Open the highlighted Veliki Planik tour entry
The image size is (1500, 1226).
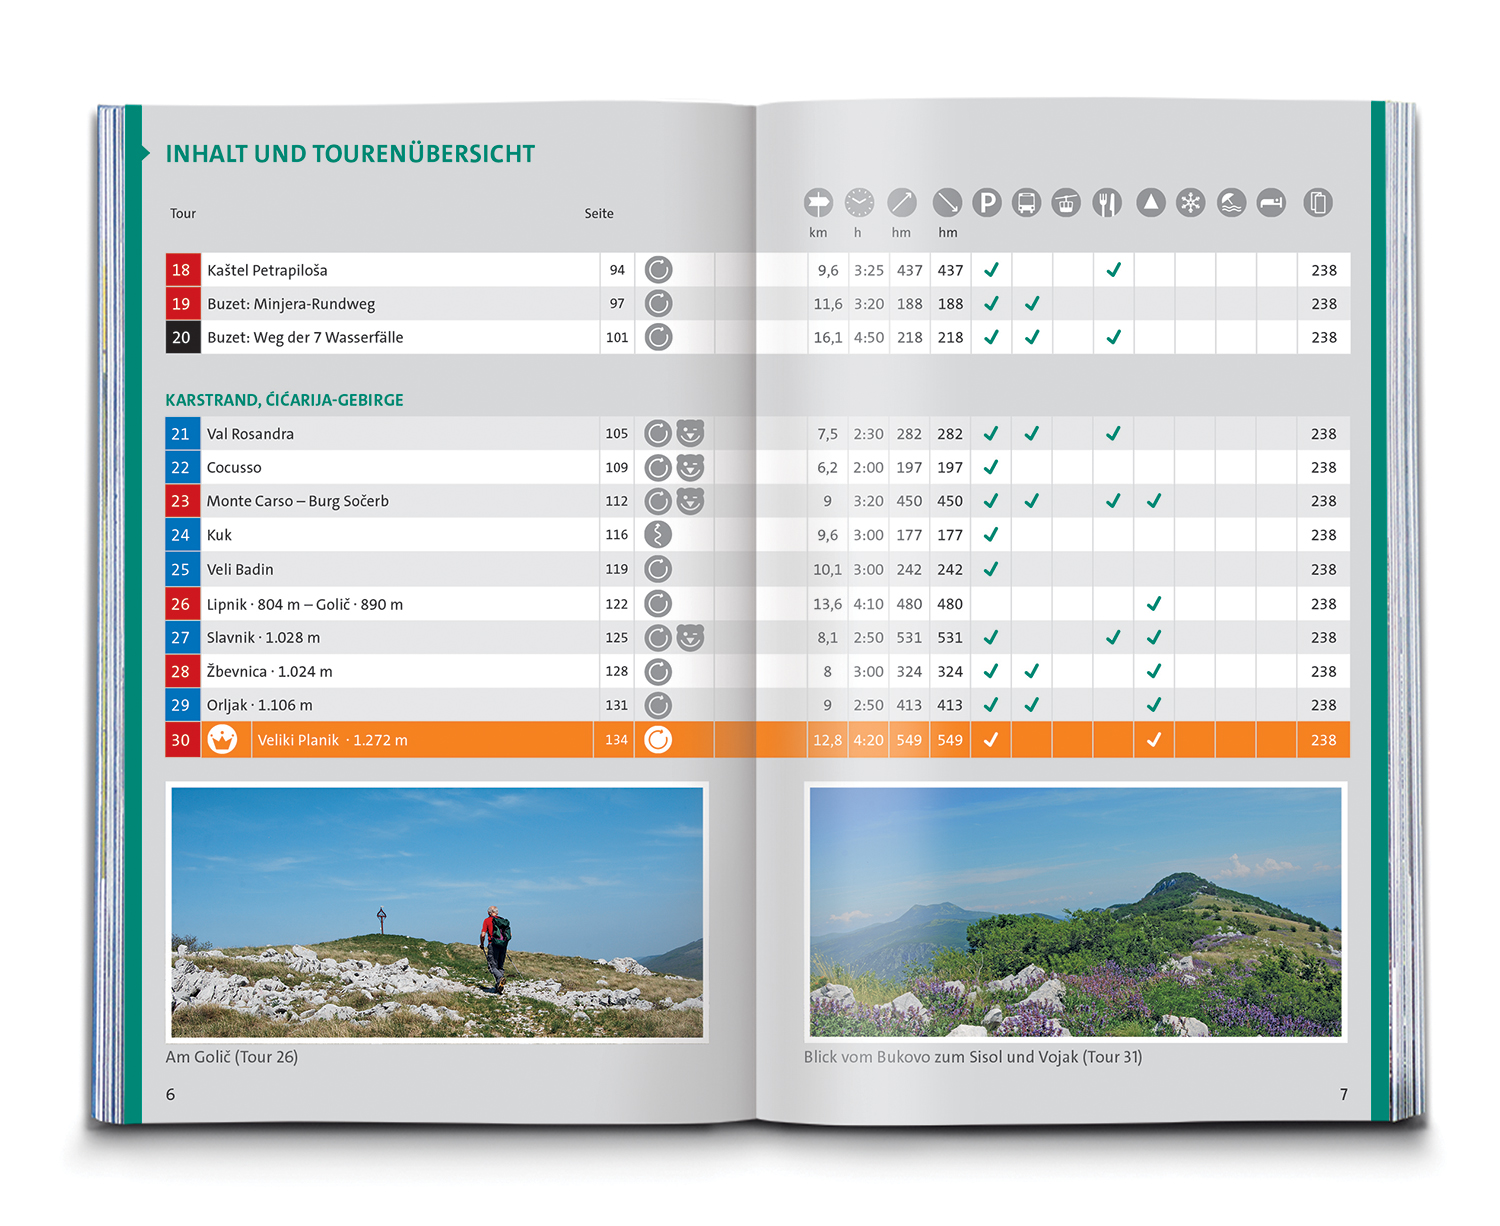tap(332, 740)
